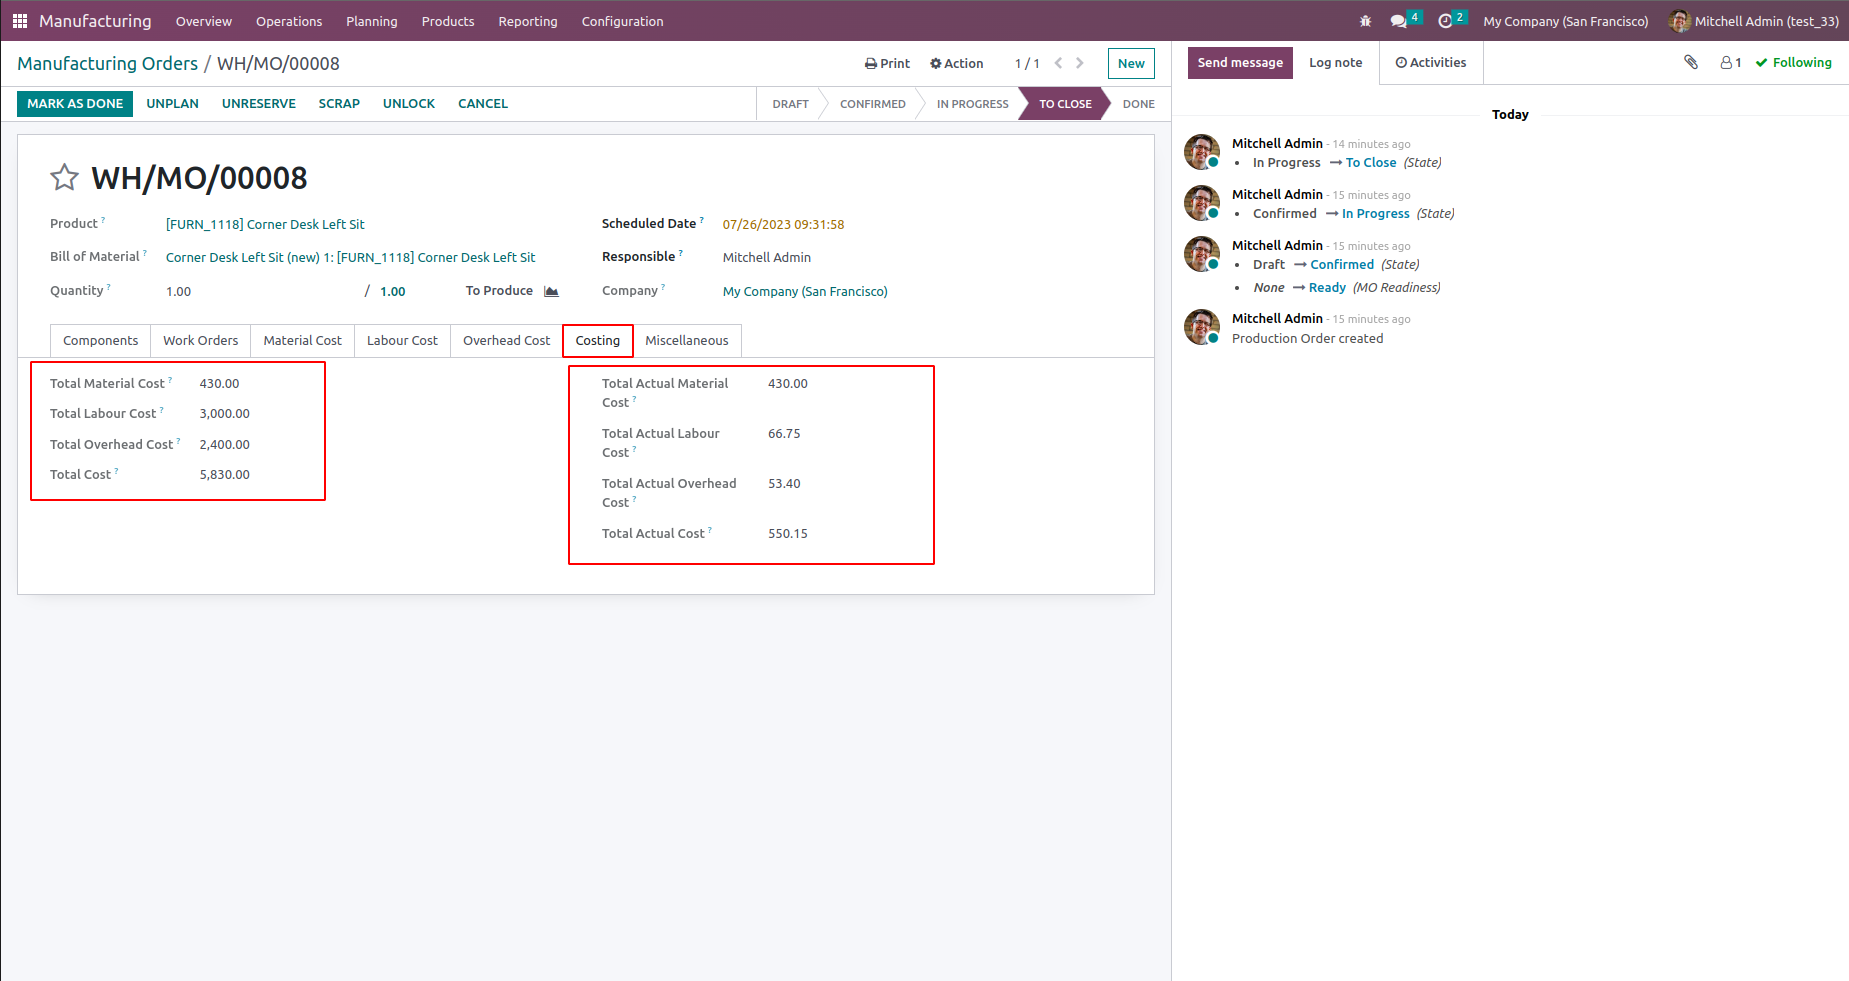Screen dimensions: 1849x981
Task: Open company link My Company (San Francisco)
Action: tap(805, 292)
